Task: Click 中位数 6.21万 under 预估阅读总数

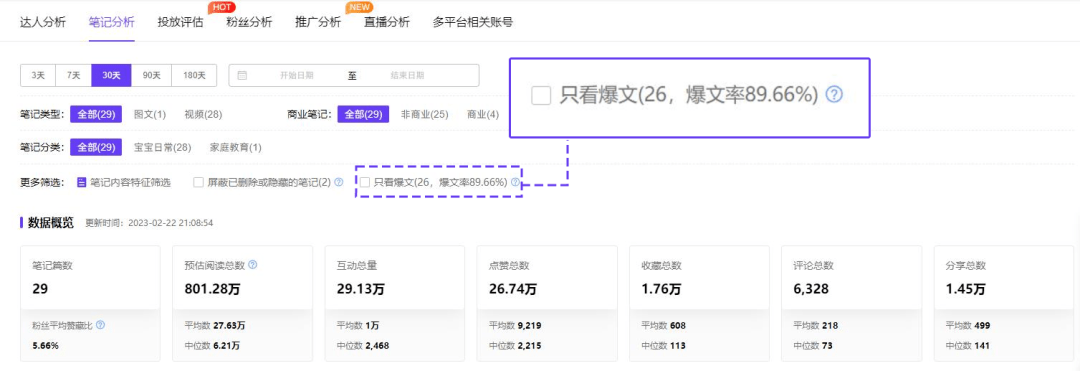Action: 212,346
